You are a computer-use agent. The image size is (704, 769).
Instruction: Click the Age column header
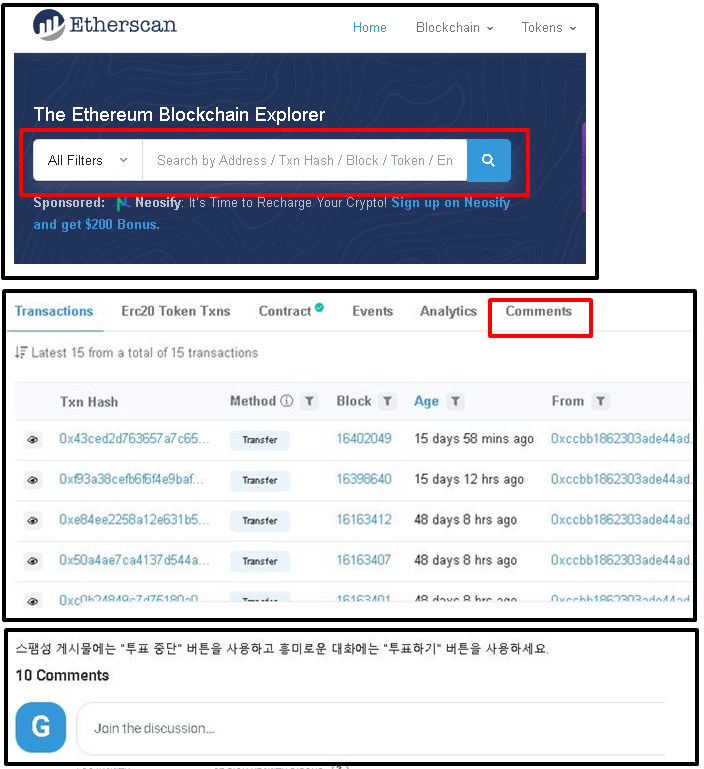pyautogui.click(x=426, y=401)
